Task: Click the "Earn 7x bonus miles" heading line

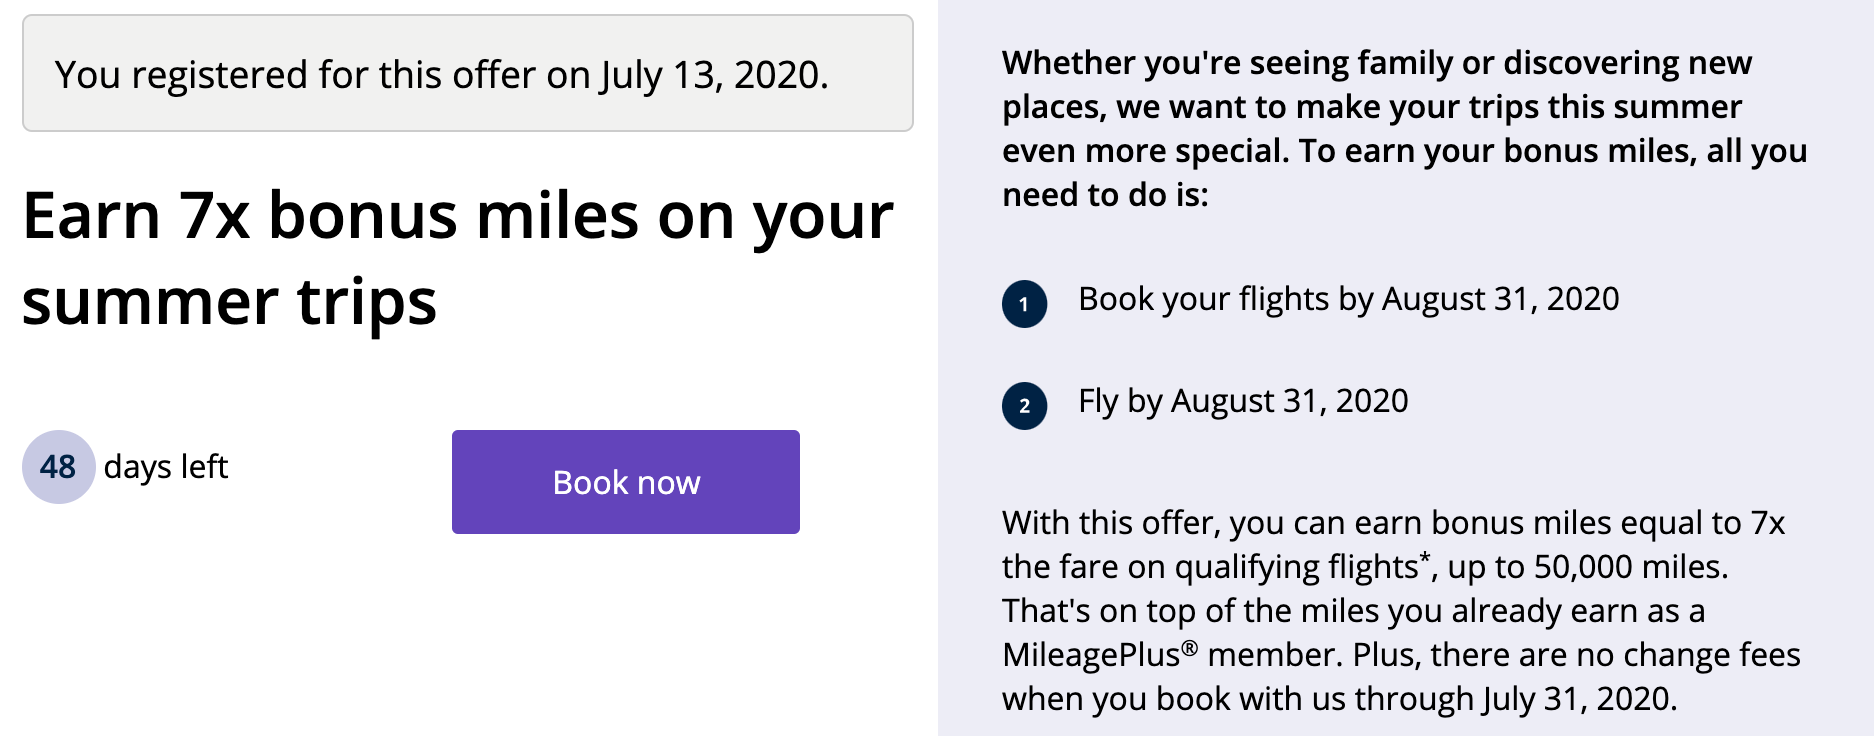Action: [x=457, y=216]
